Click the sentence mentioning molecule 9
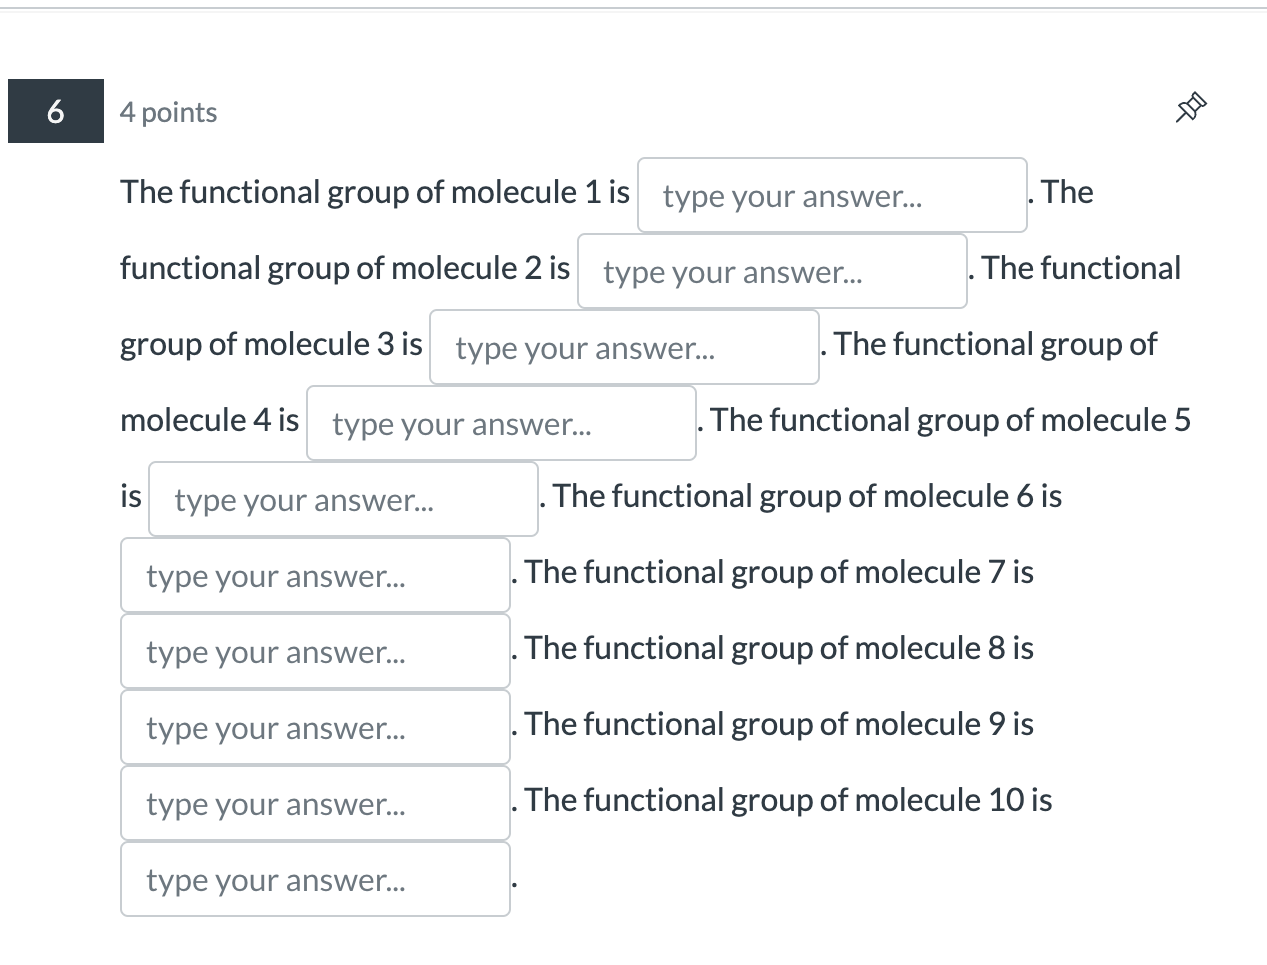Screen dimensions: 1267x965 777,724
